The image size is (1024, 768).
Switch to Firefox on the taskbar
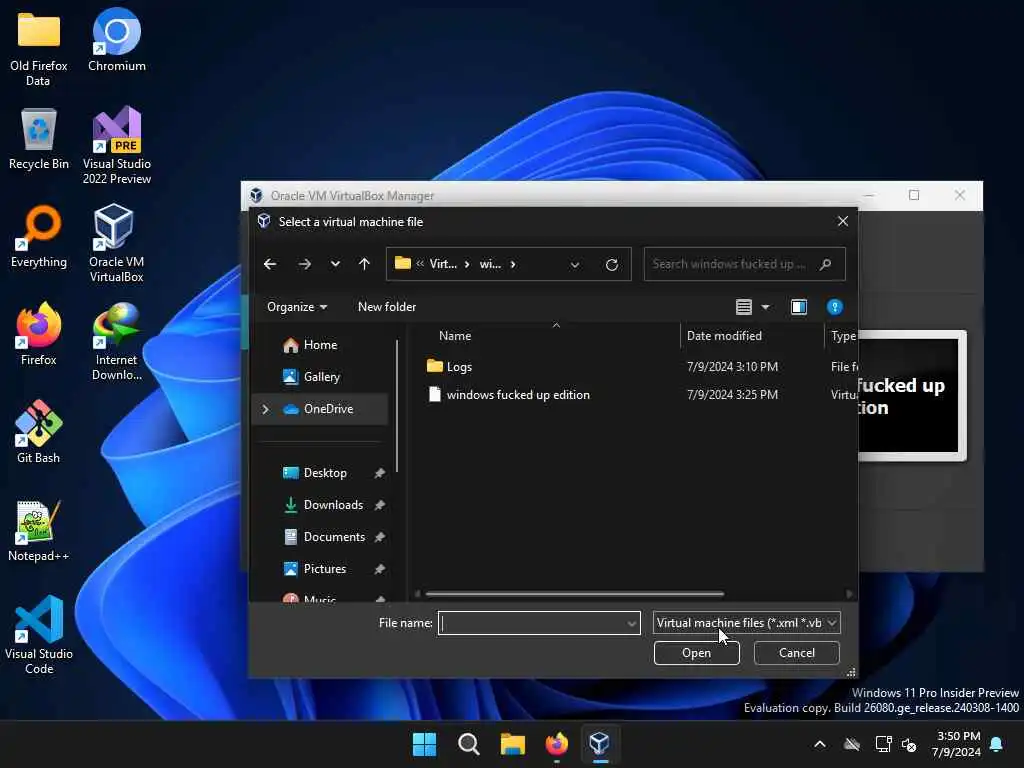coord(556,744)
